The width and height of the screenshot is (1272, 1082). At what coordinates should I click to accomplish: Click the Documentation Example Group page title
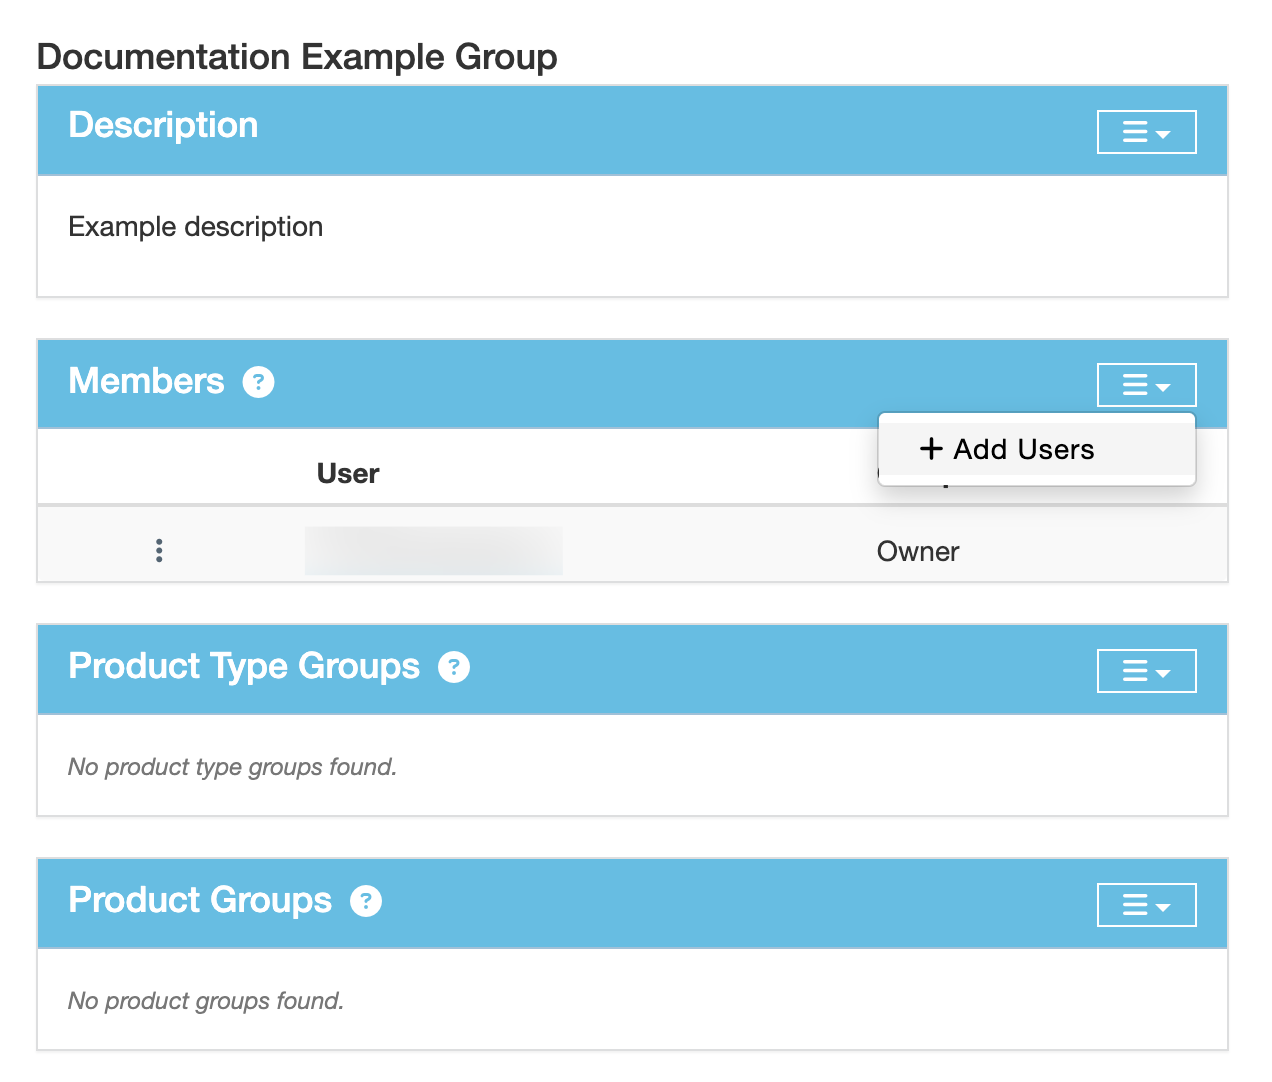[x=297, y=57]
